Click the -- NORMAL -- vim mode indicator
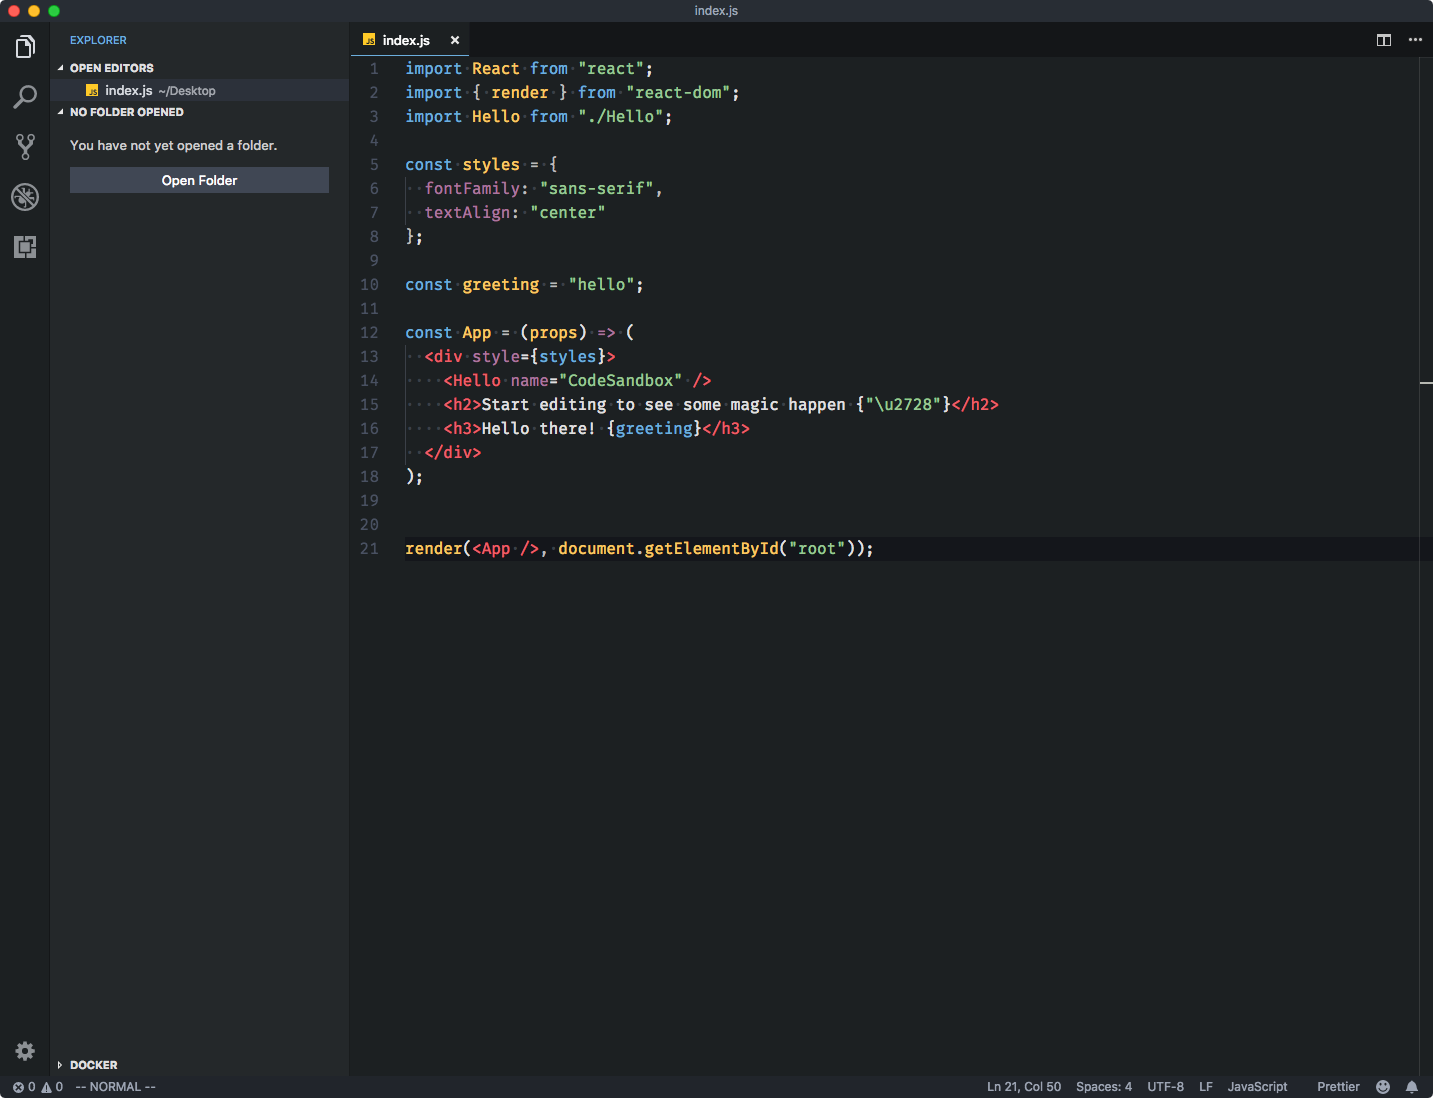 (116, 1087)
